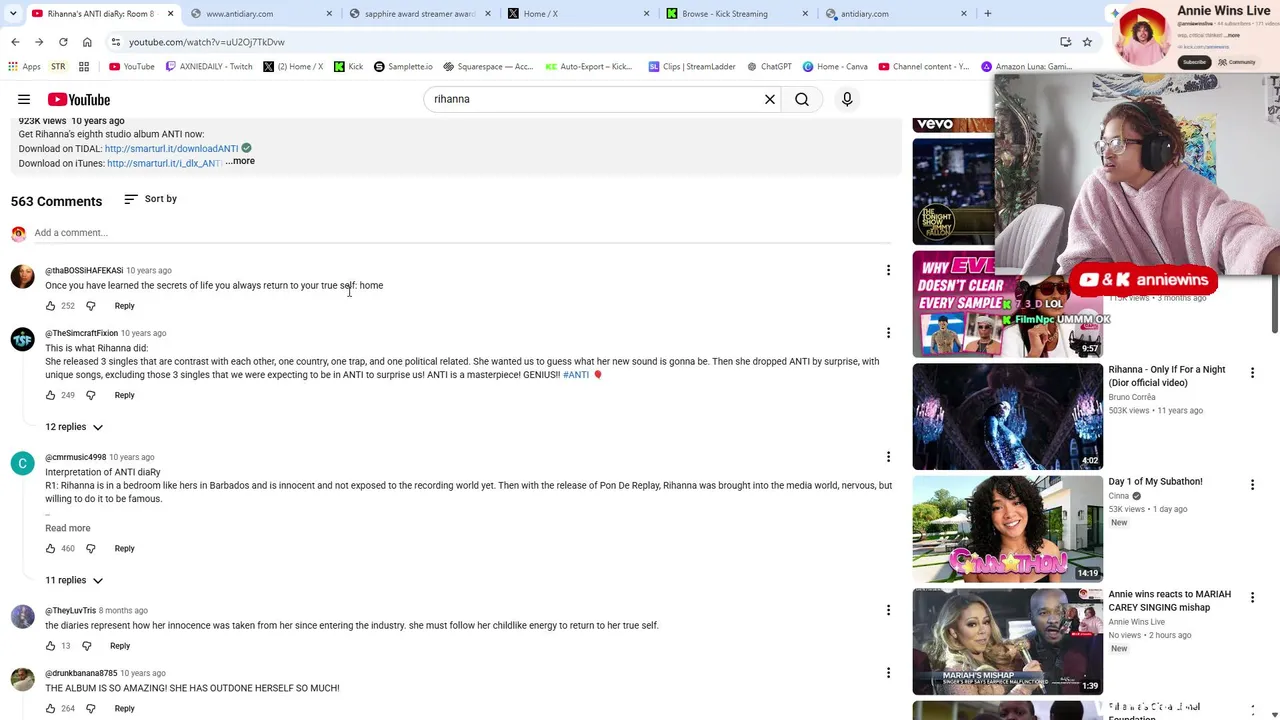Screen dimensions: 1280x720
Task: Expand the 12 replies thread
Action: click(x=75, y=427)
